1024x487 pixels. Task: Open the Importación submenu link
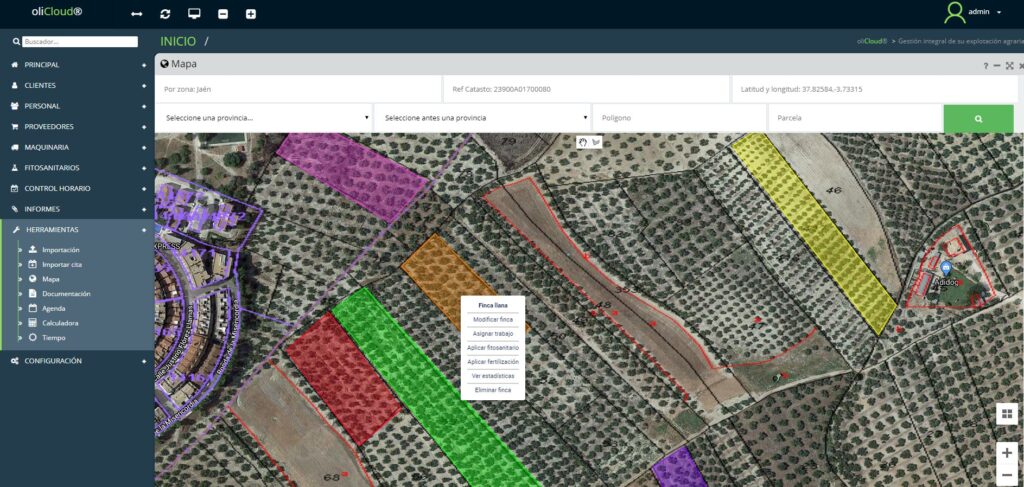61,250
